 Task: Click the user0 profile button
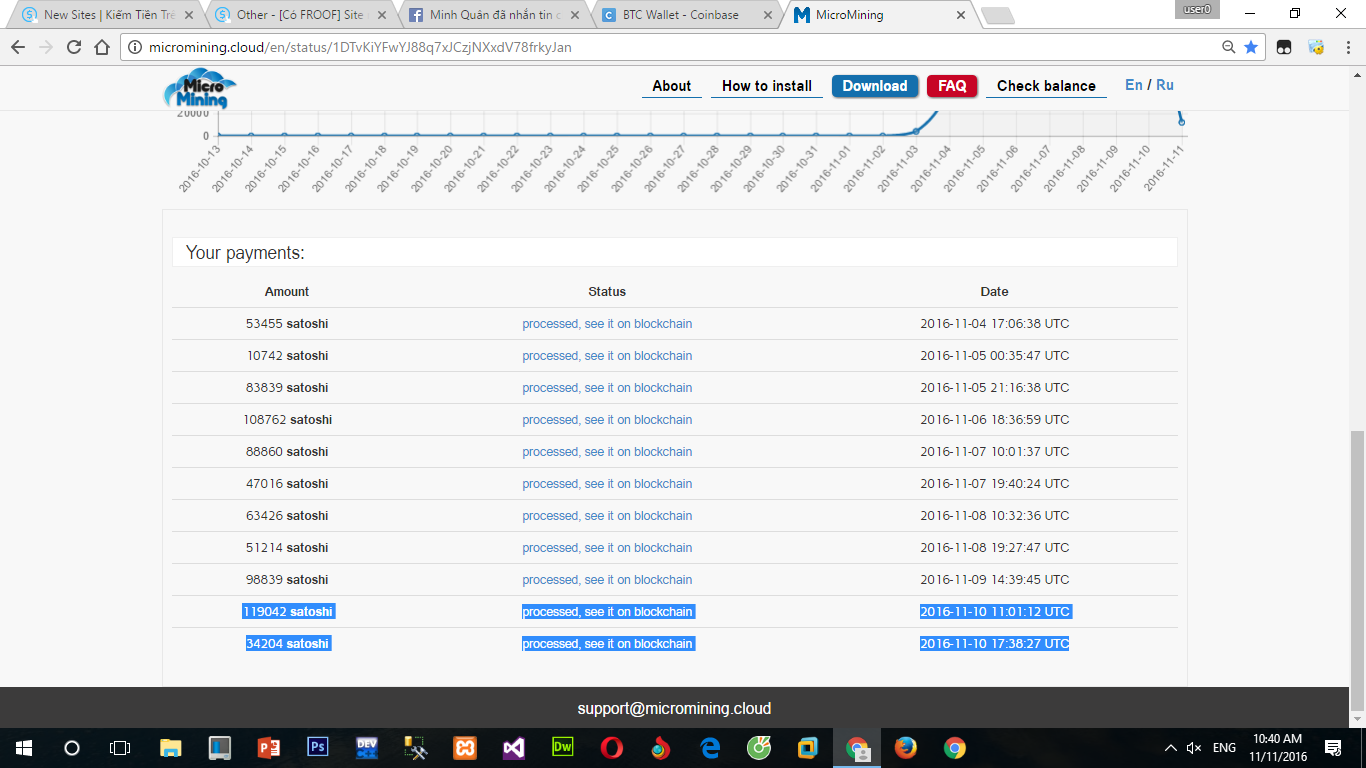pos(1198,9)
